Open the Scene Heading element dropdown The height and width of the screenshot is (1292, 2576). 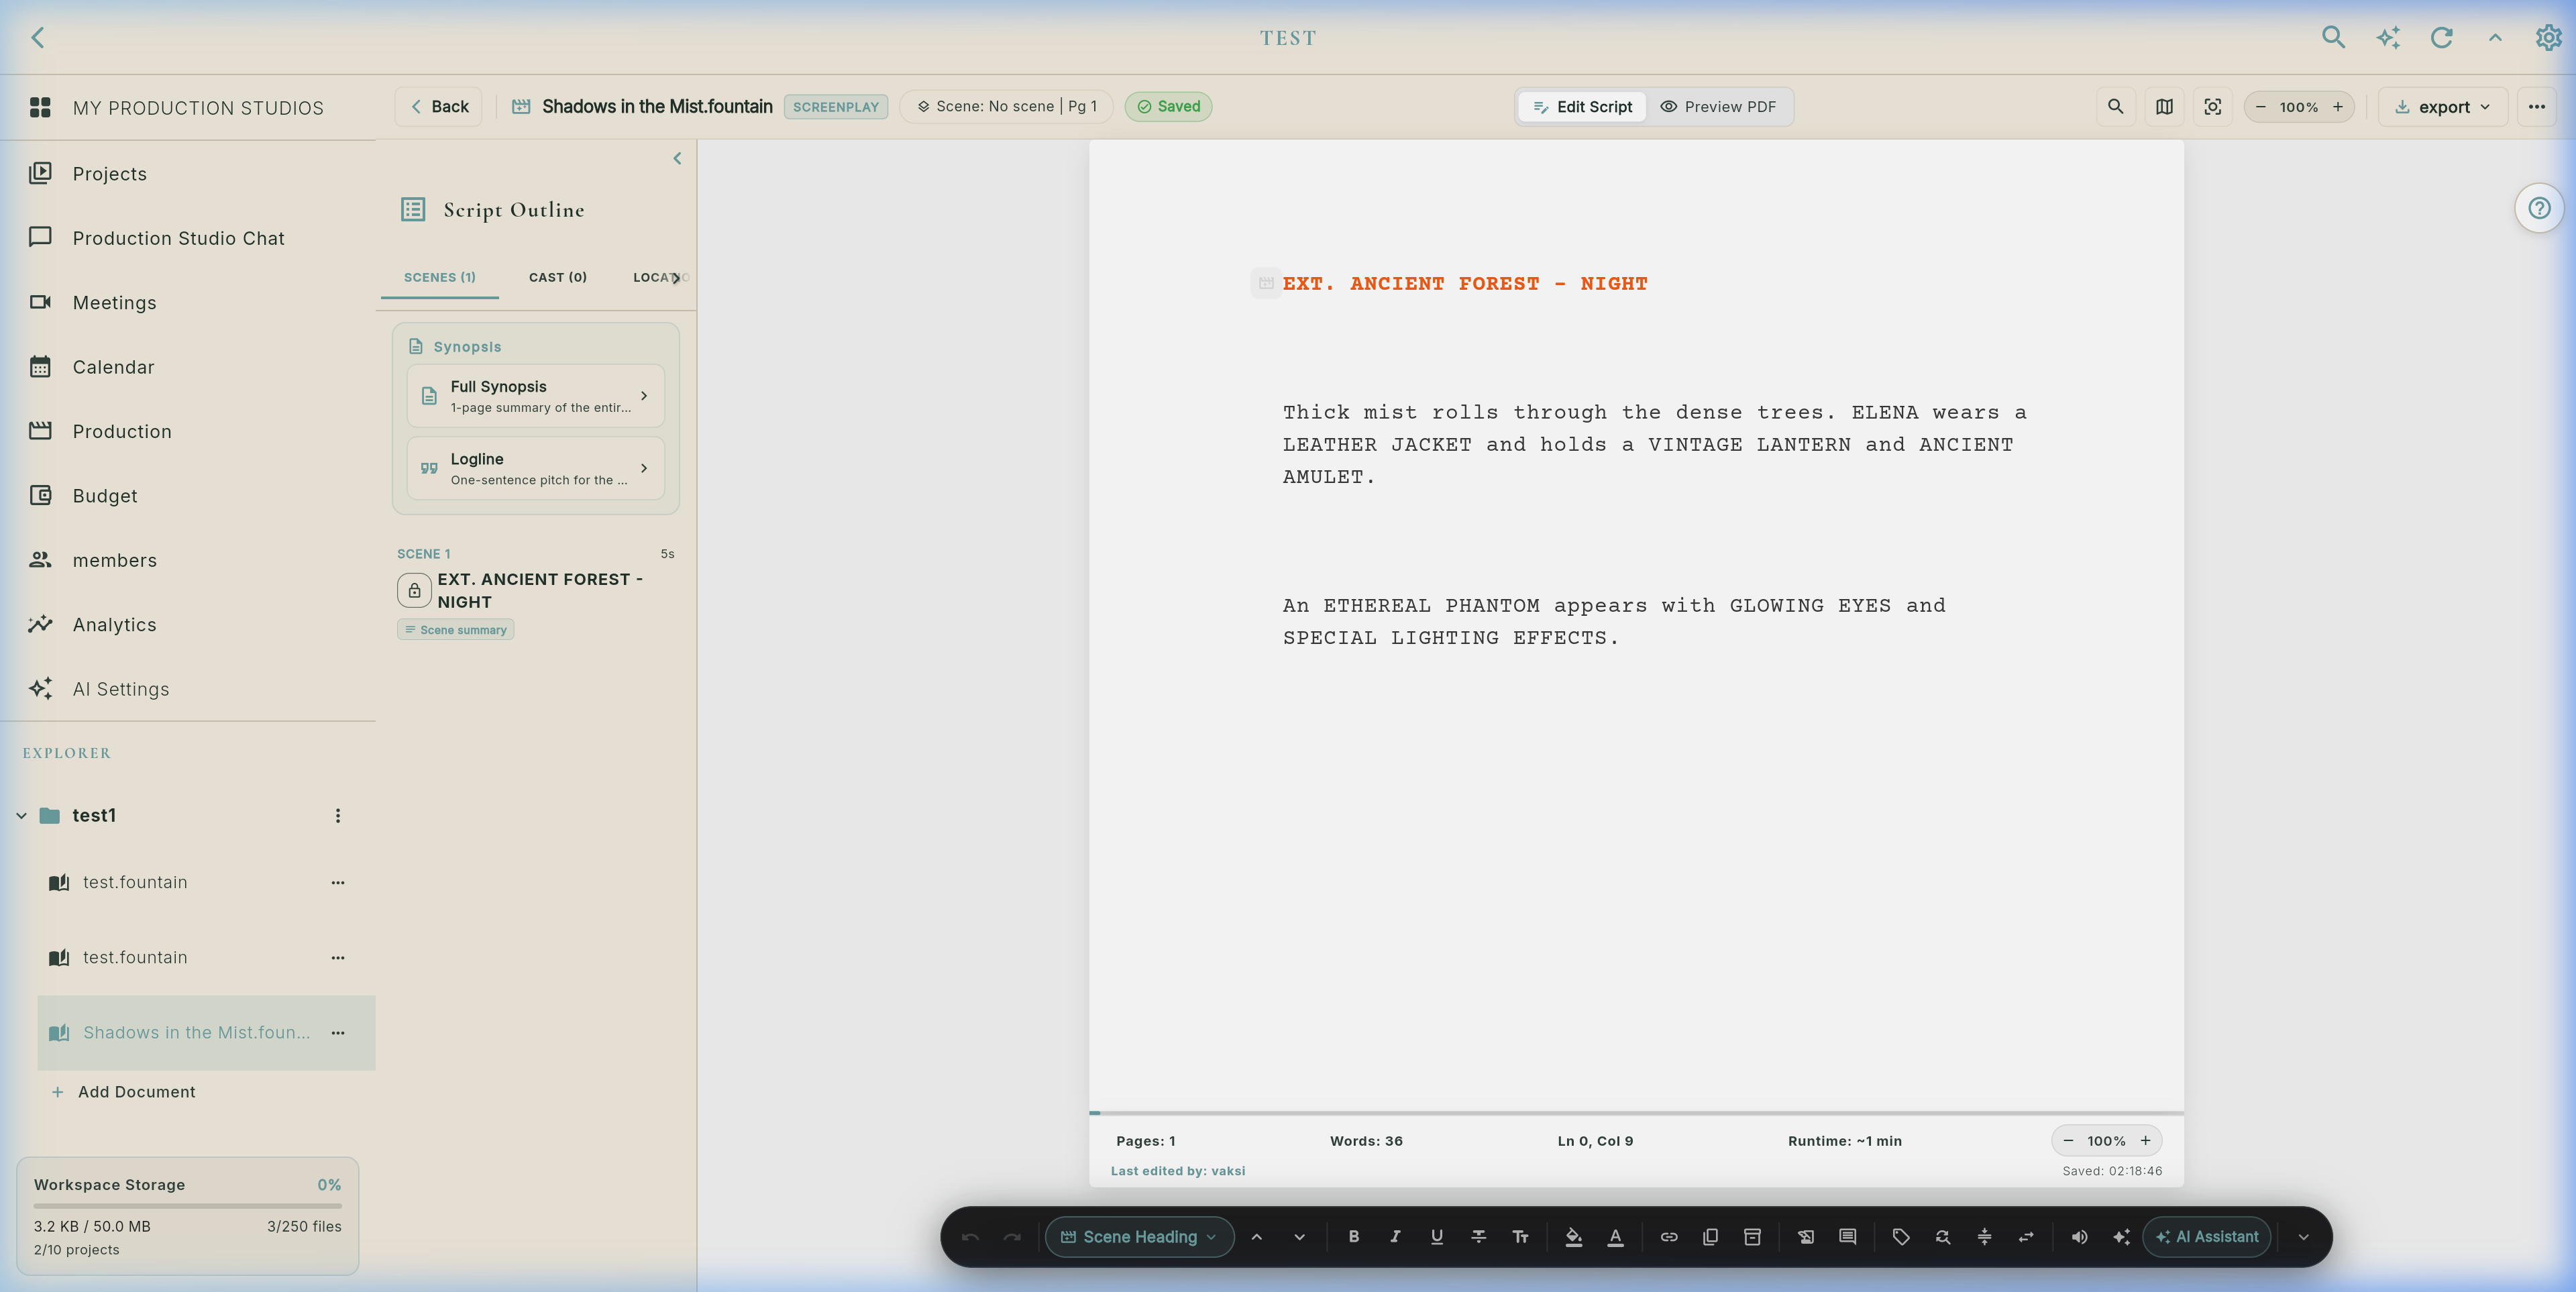tap(1139, 1237)
